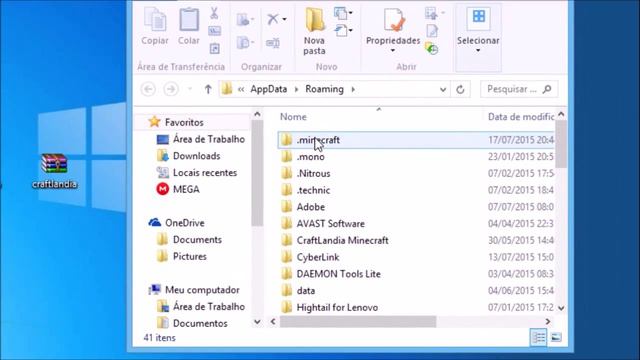Open Área de Trabalho under Meu computador
The width and height of the screenshot is (640, 360).
pyautogui.click(x=209, y=307)
